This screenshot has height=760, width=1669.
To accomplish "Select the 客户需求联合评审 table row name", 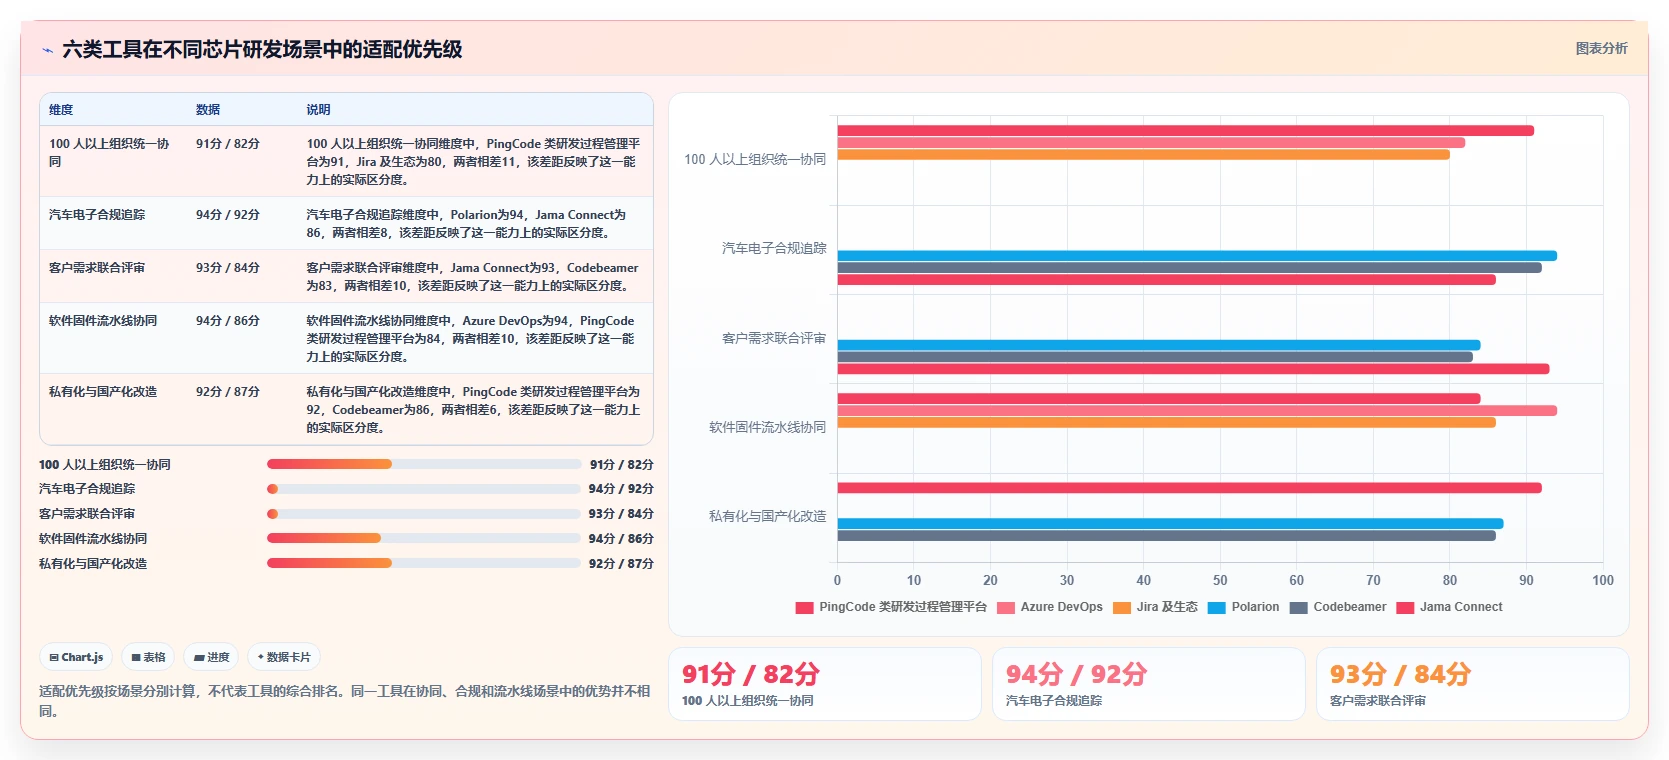I will pyautogui.click(x=97, y=268).
